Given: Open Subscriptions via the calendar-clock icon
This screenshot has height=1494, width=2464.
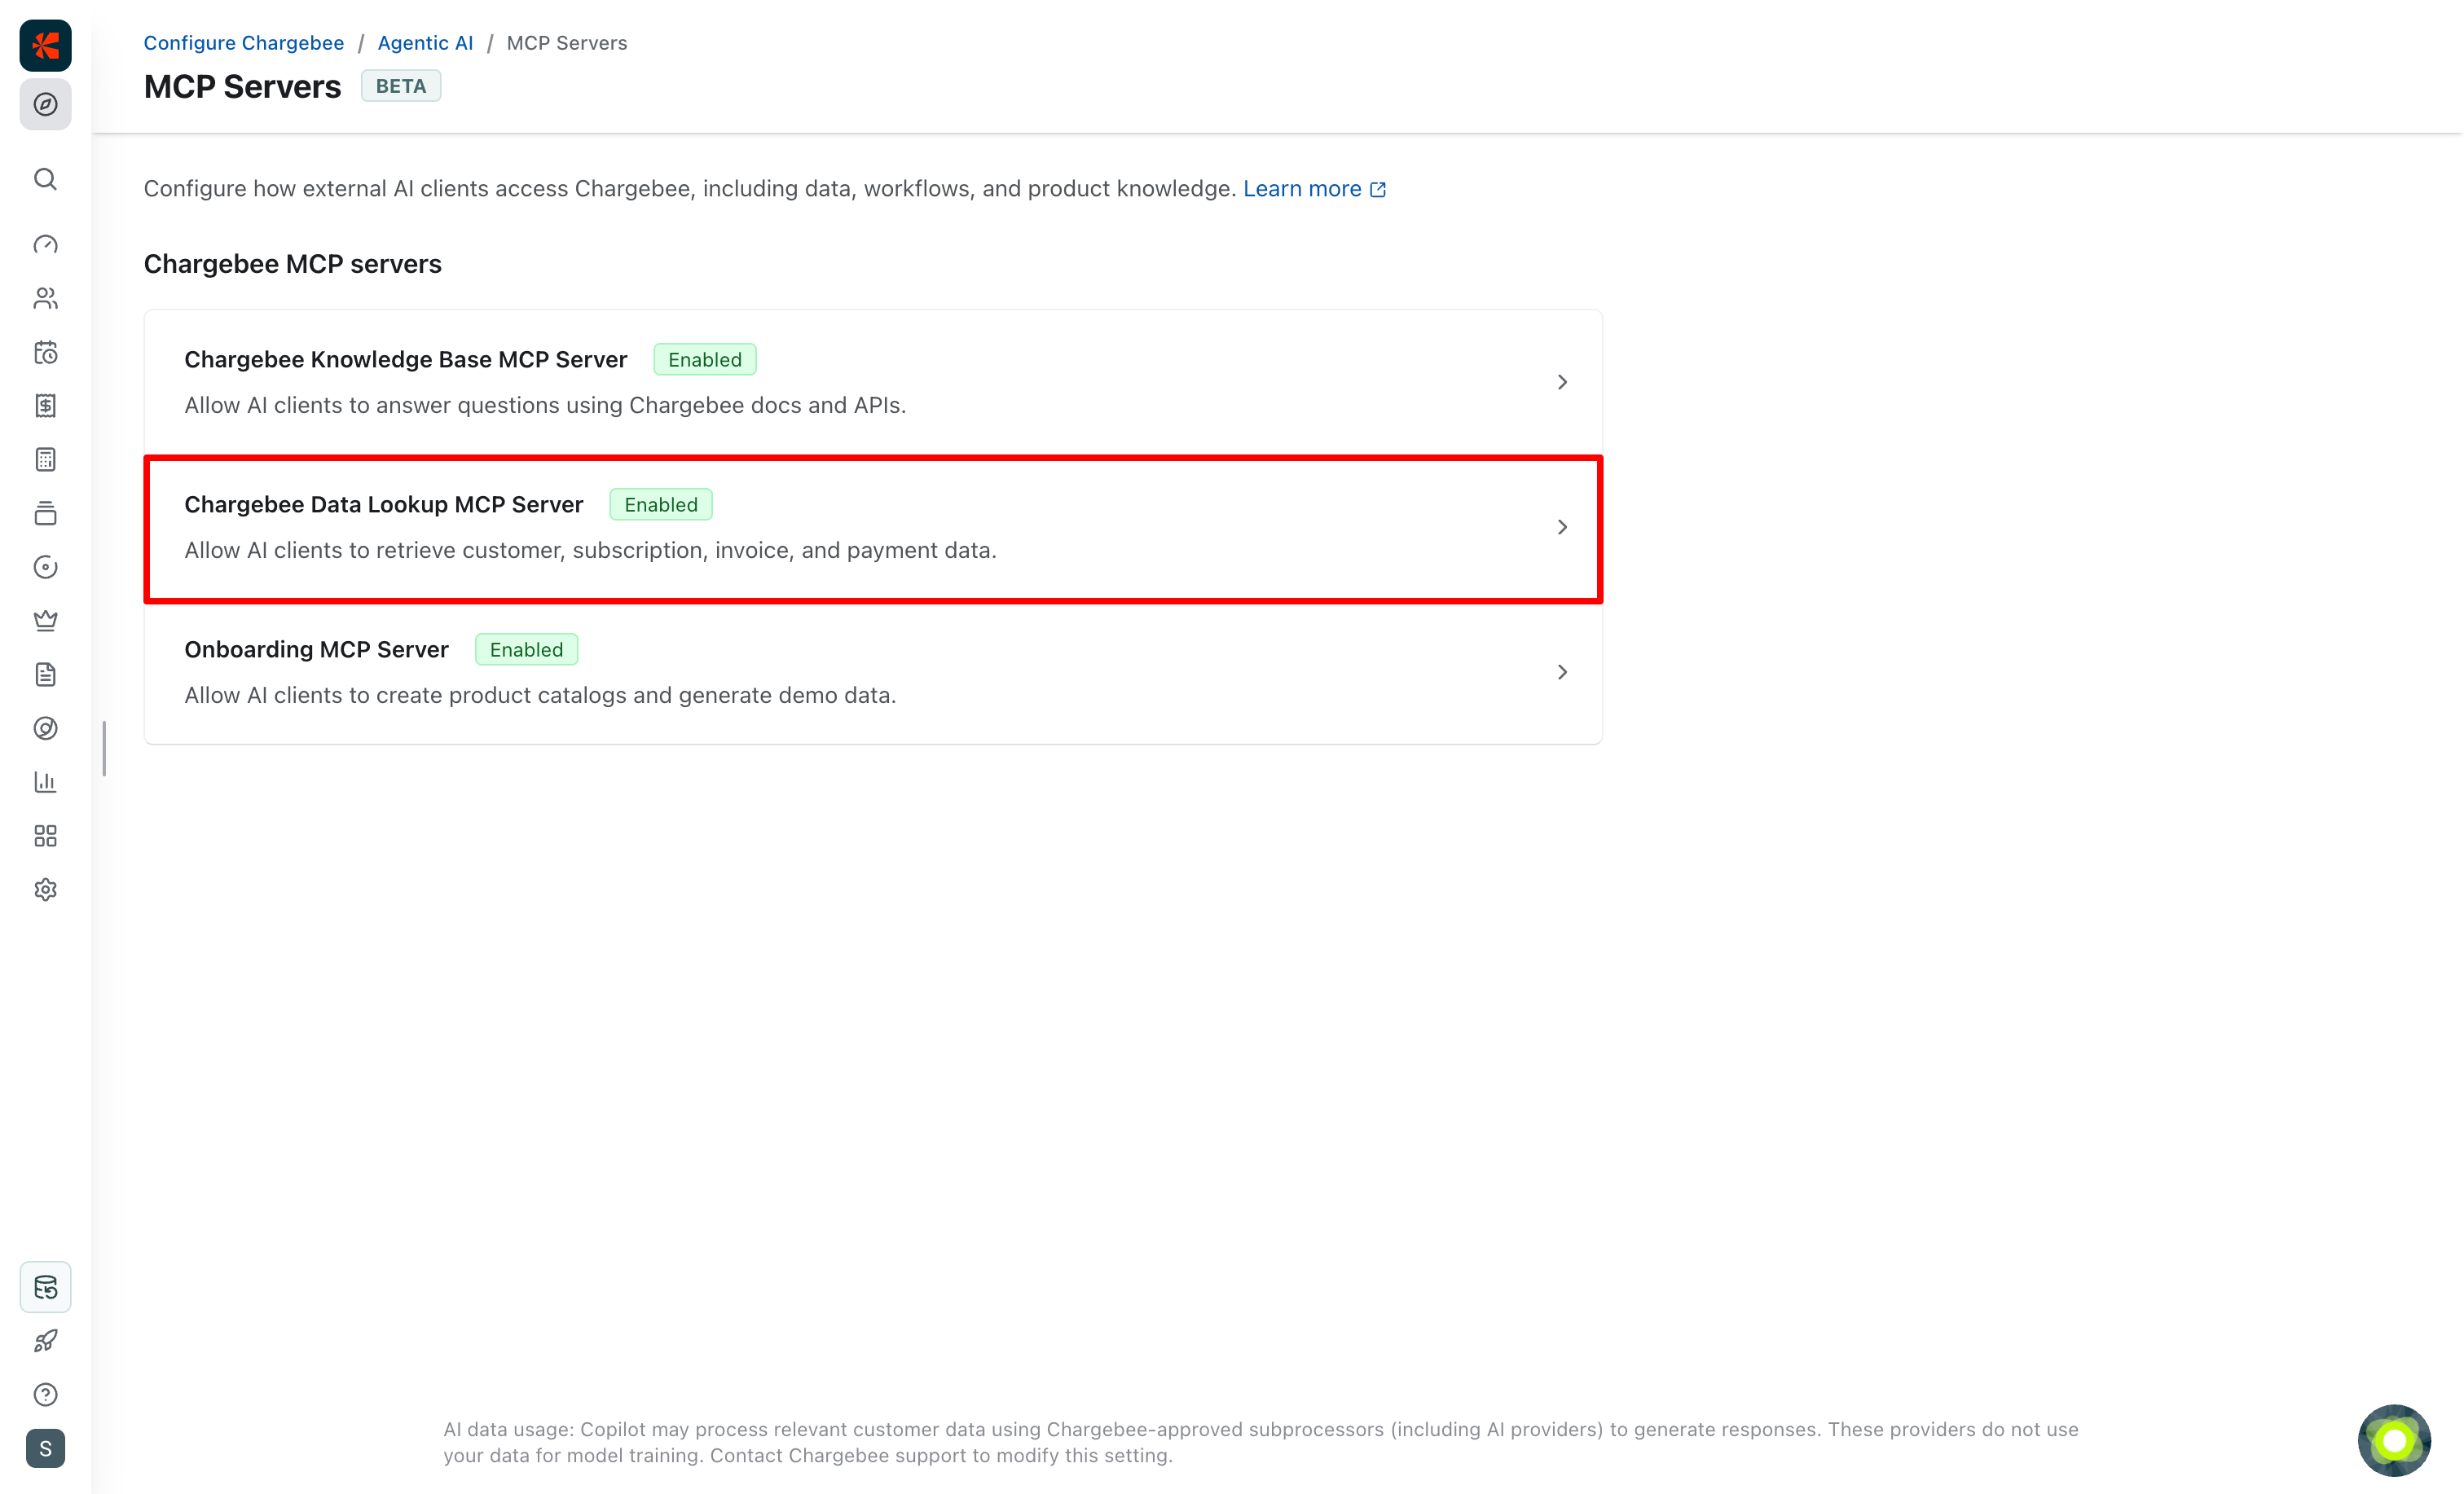Looking at the screenshot, I should pyautogui.click(x=45, y=352).
